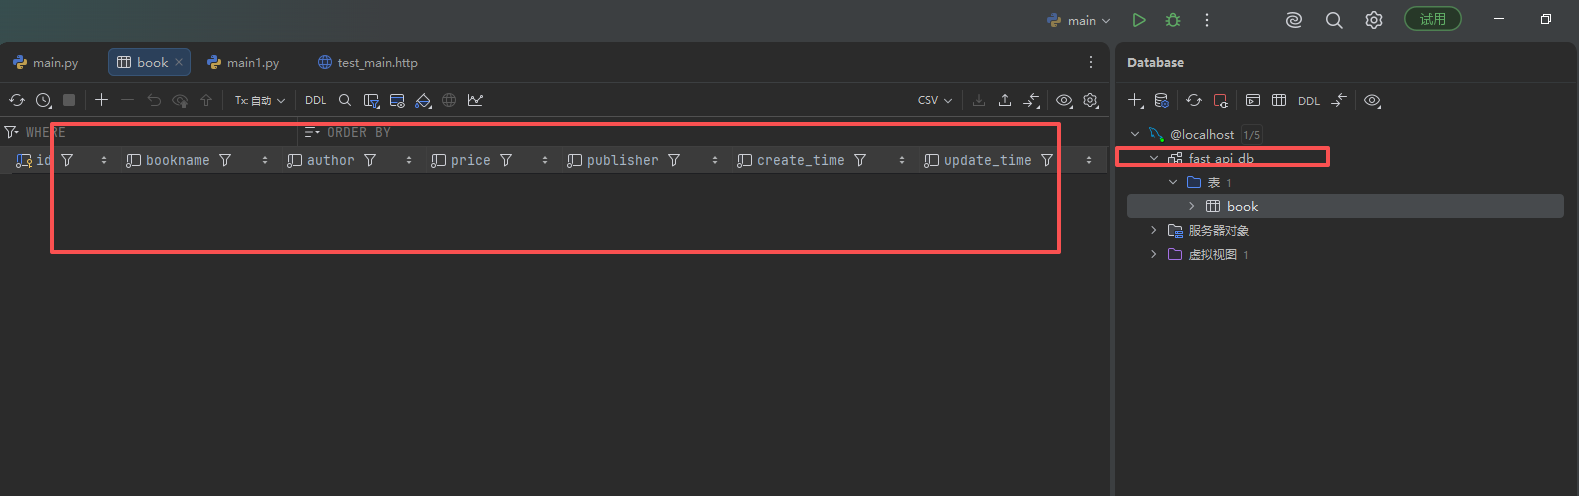1579x496 pixels.
Task: Click DDL in Database panel toolbar
Action: click(1309, 100)
